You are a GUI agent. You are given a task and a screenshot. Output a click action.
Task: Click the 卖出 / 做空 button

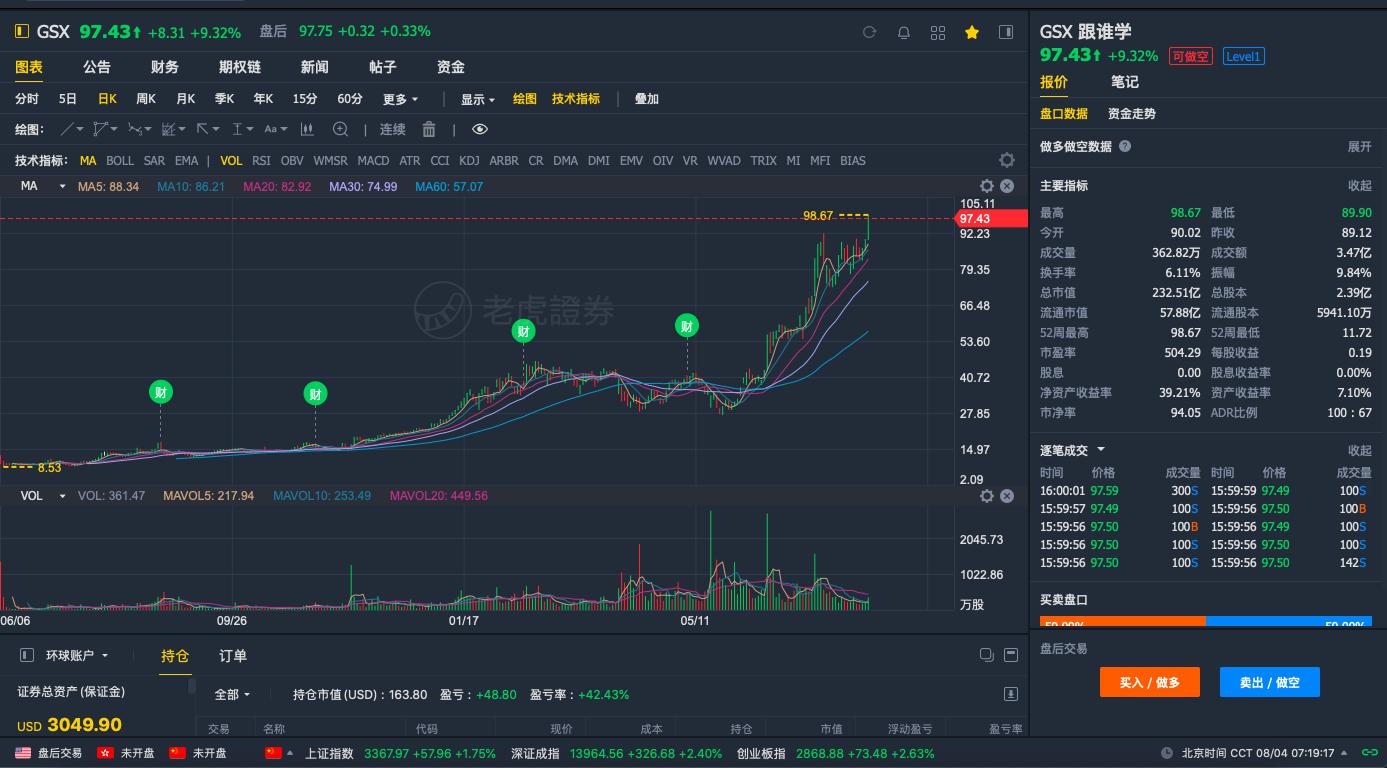coord(1270,682)
